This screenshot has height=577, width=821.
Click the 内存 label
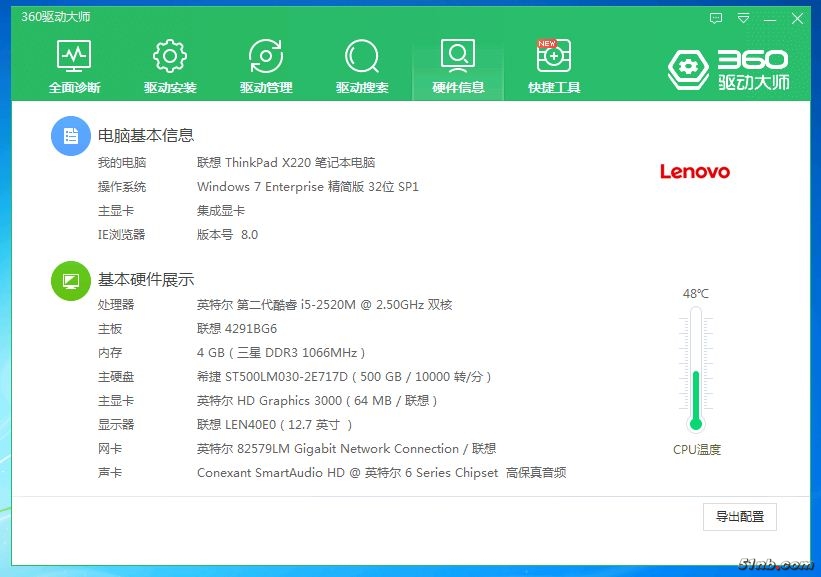(110, 353)
